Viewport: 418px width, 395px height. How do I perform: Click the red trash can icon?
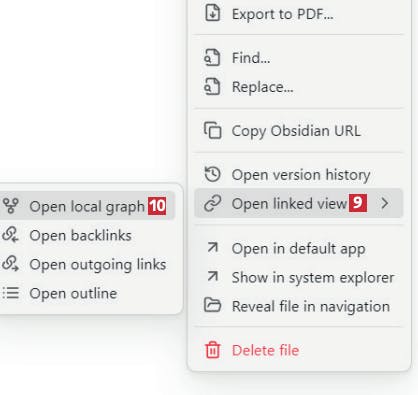tap(212, 350)
